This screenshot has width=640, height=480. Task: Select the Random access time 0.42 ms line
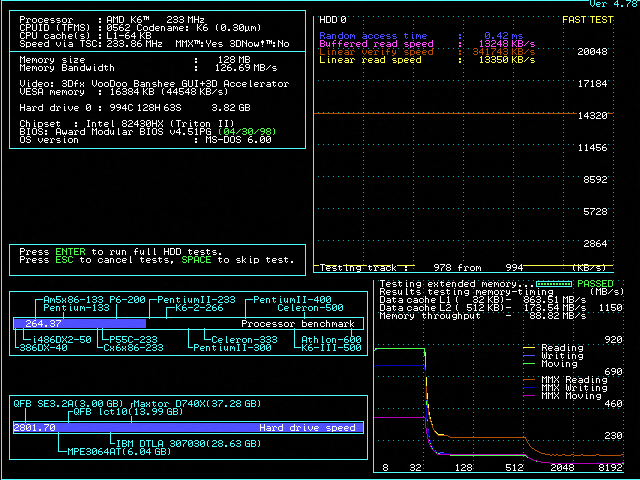click(421, 36)
